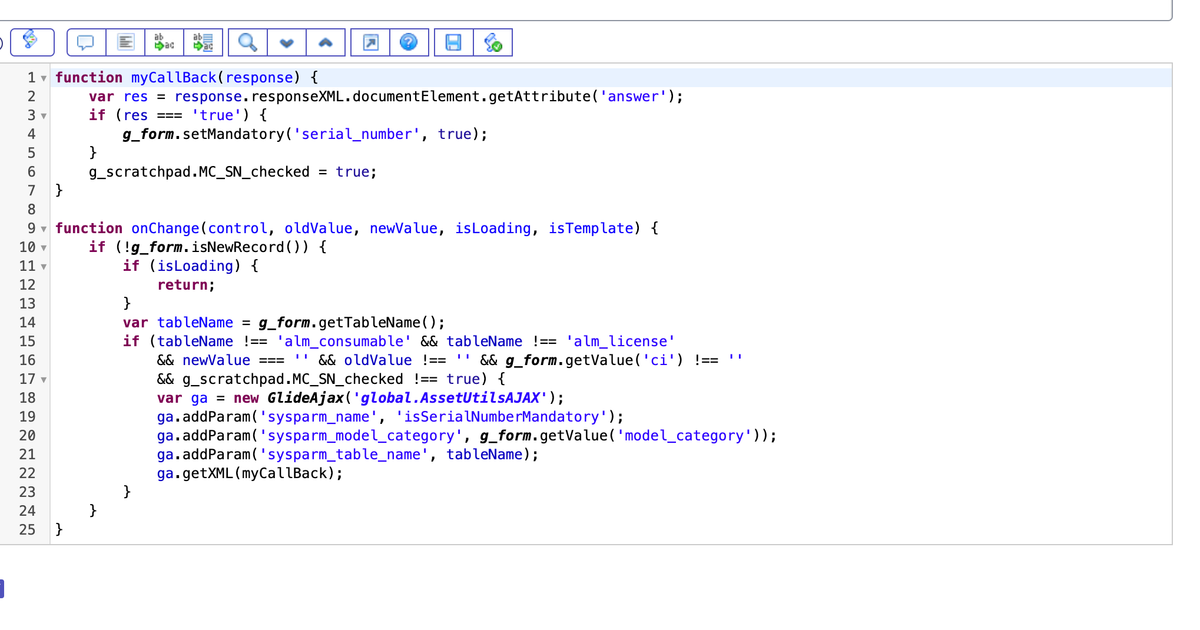Screen dimensions: 1200x630
Task: Open the replace all icon
Action: coord(204,43)
